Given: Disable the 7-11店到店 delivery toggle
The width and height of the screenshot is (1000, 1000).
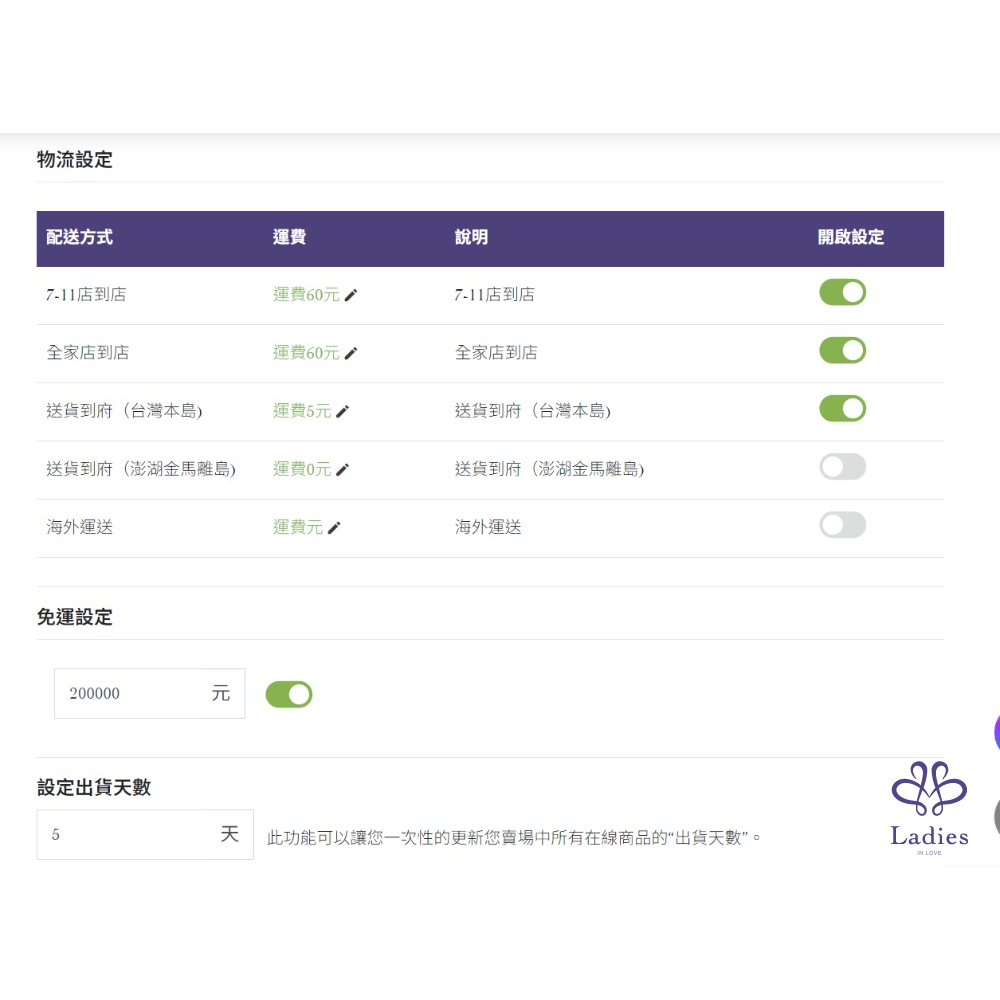Looking at the screenshot, I should 842,293.
